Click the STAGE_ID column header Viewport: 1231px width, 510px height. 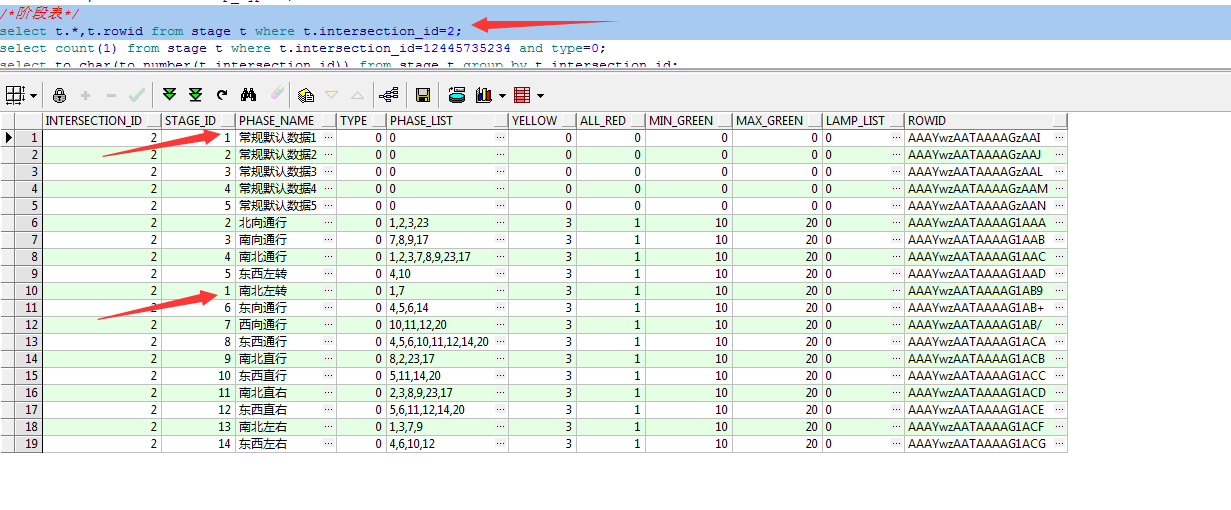coord(190,121)
